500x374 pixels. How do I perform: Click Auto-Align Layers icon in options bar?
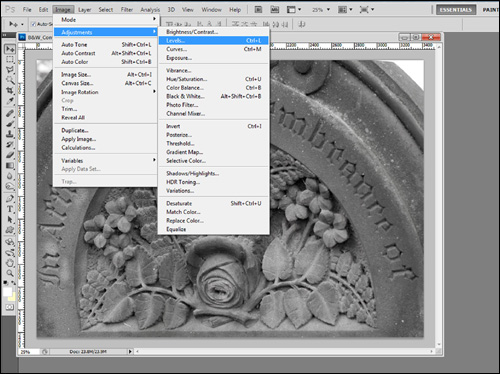[x=302, y=24]
